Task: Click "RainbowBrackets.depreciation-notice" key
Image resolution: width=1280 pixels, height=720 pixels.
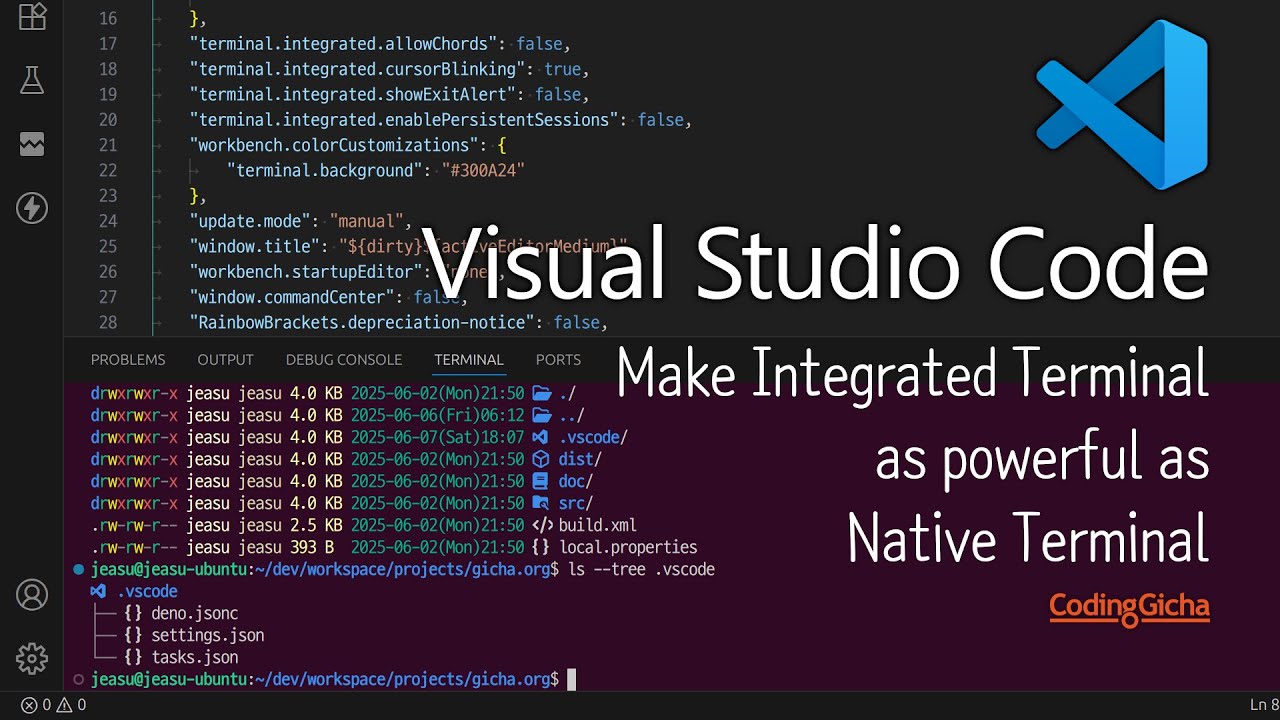Action: coord(362,323)
